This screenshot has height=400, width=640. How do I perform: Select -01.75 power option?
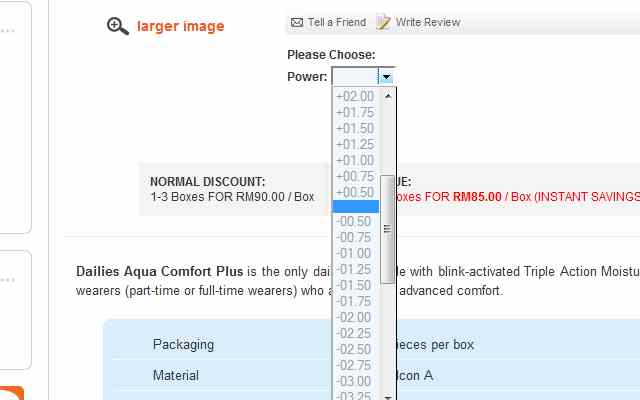356,301
